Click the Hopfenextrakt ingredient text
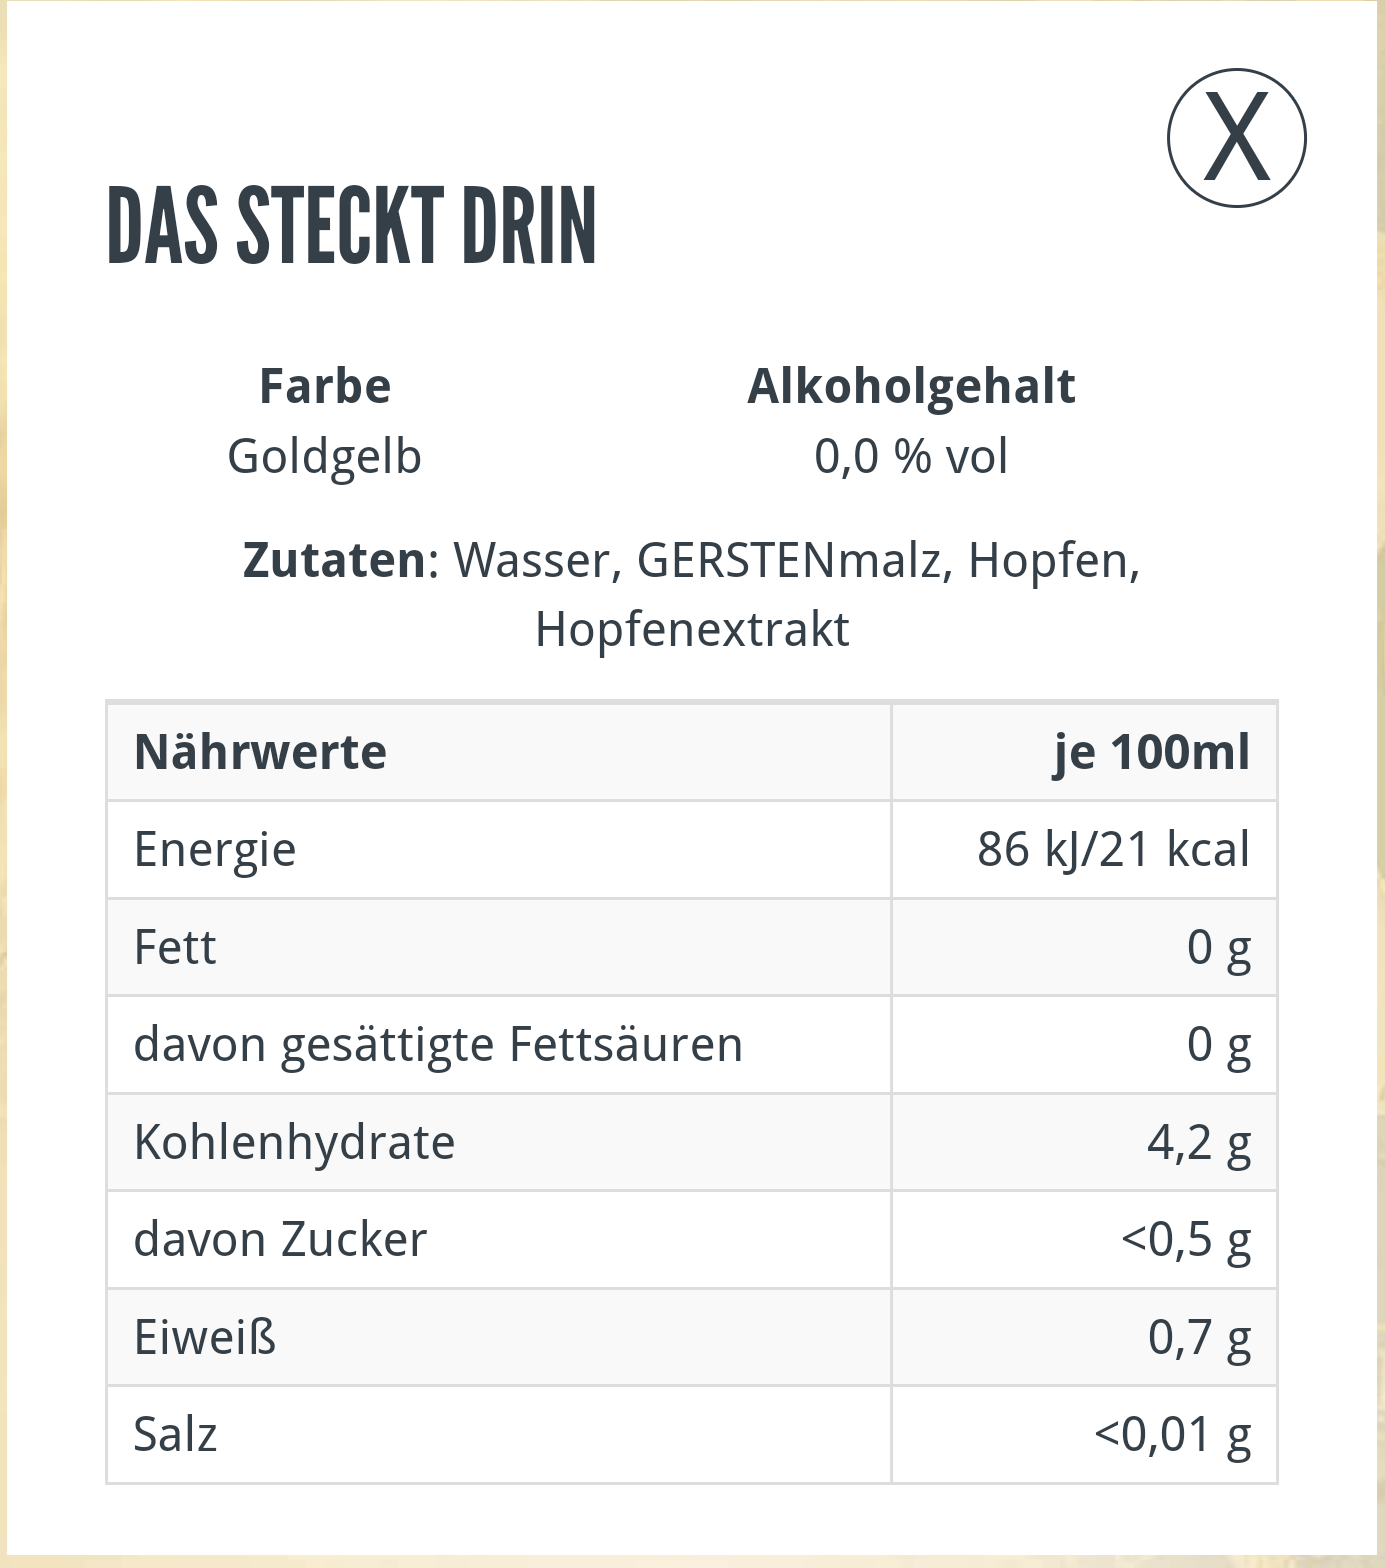The image size is (1385, 1568). point(692,630)
